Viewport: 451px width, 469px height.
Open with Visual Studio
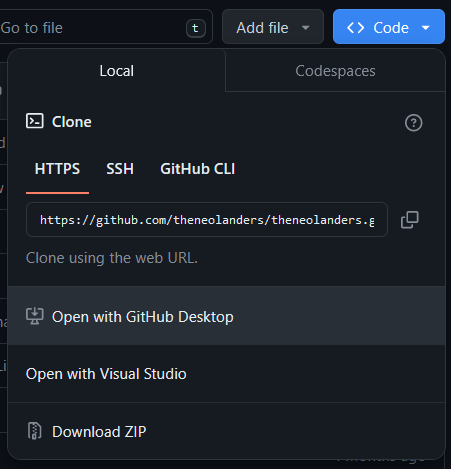[x=227, y=374]
